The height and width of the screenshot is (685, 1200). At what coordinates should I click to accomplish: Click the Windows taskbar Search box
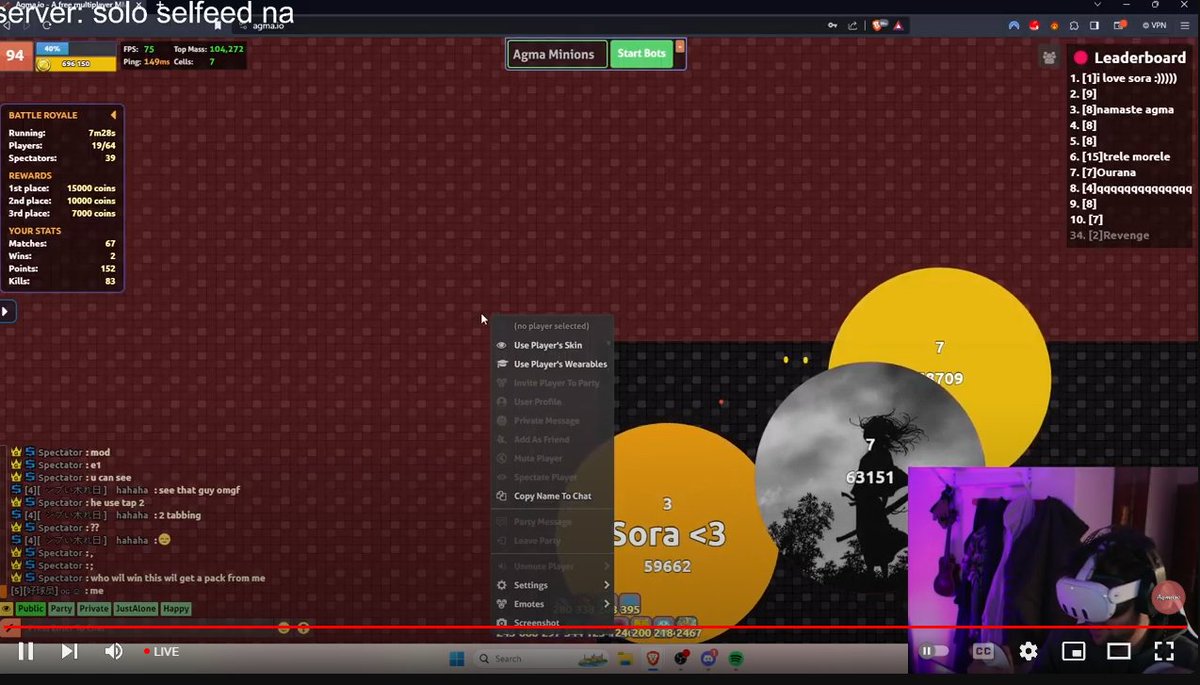point(540,658)
